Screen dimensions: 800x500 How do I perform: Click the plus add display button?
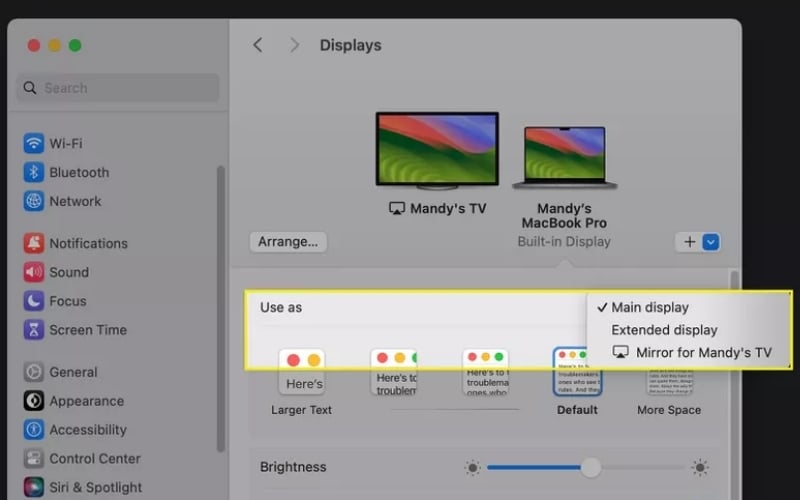[x=689, y=242]
